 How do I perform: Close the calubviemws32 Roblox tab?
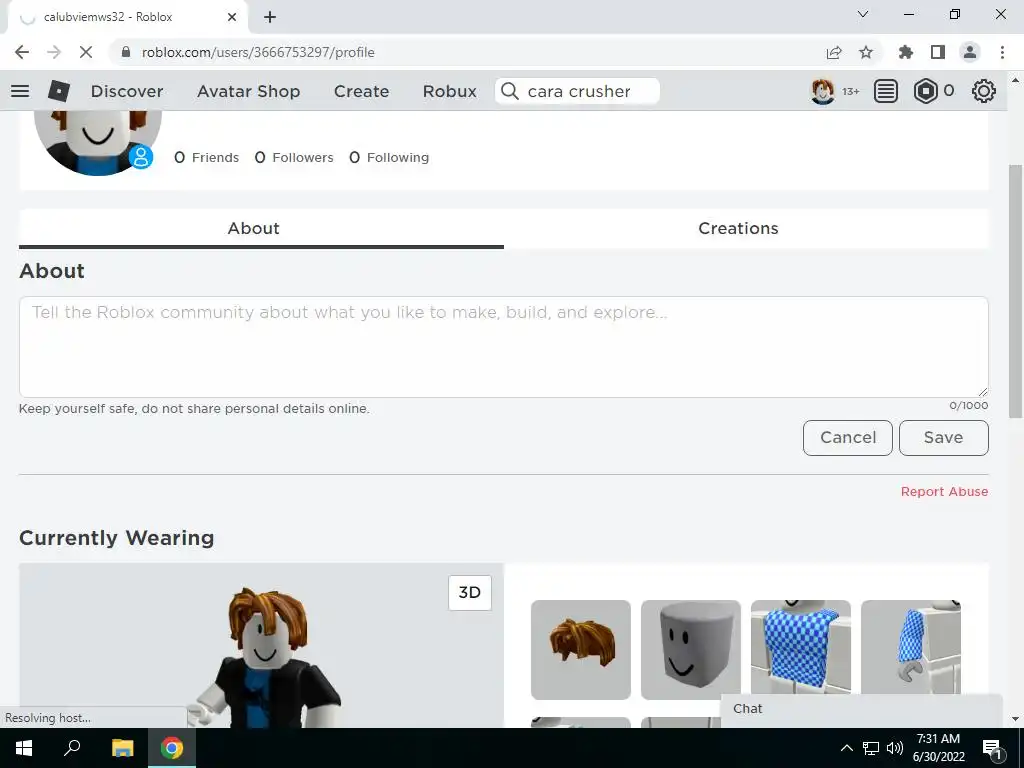(232, 17)
